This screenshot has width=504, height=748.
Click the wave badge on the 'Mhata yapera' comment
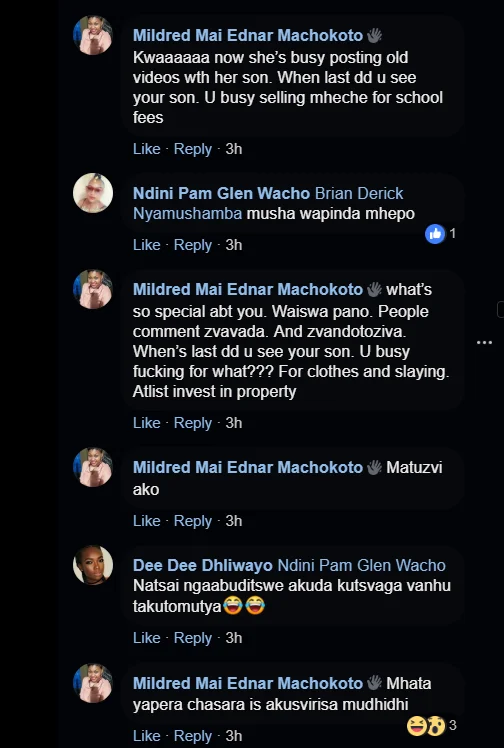coord(374,683)
